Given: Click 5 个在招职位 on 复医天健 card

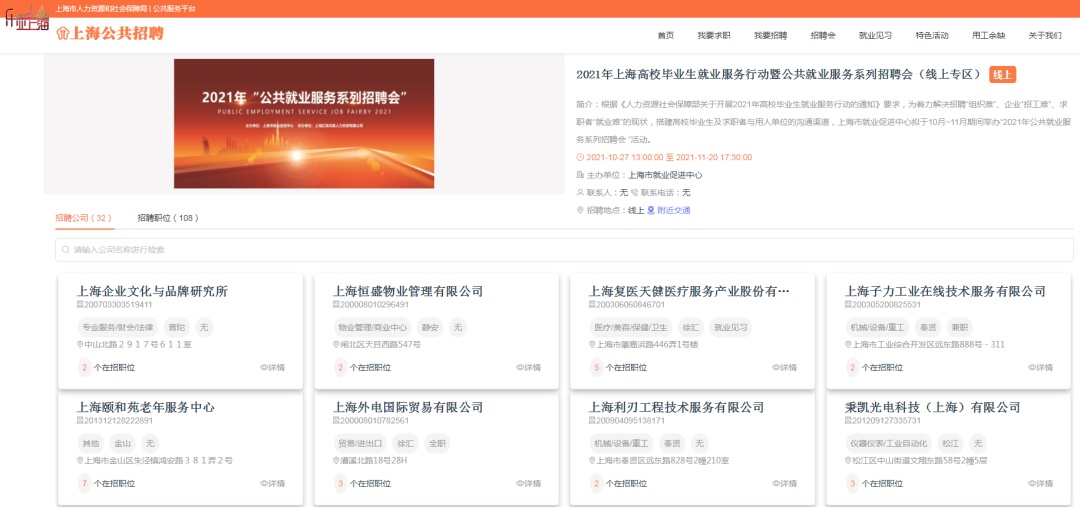Looking at the screenshot, I should pyautogui.click(x=618, y=368).
